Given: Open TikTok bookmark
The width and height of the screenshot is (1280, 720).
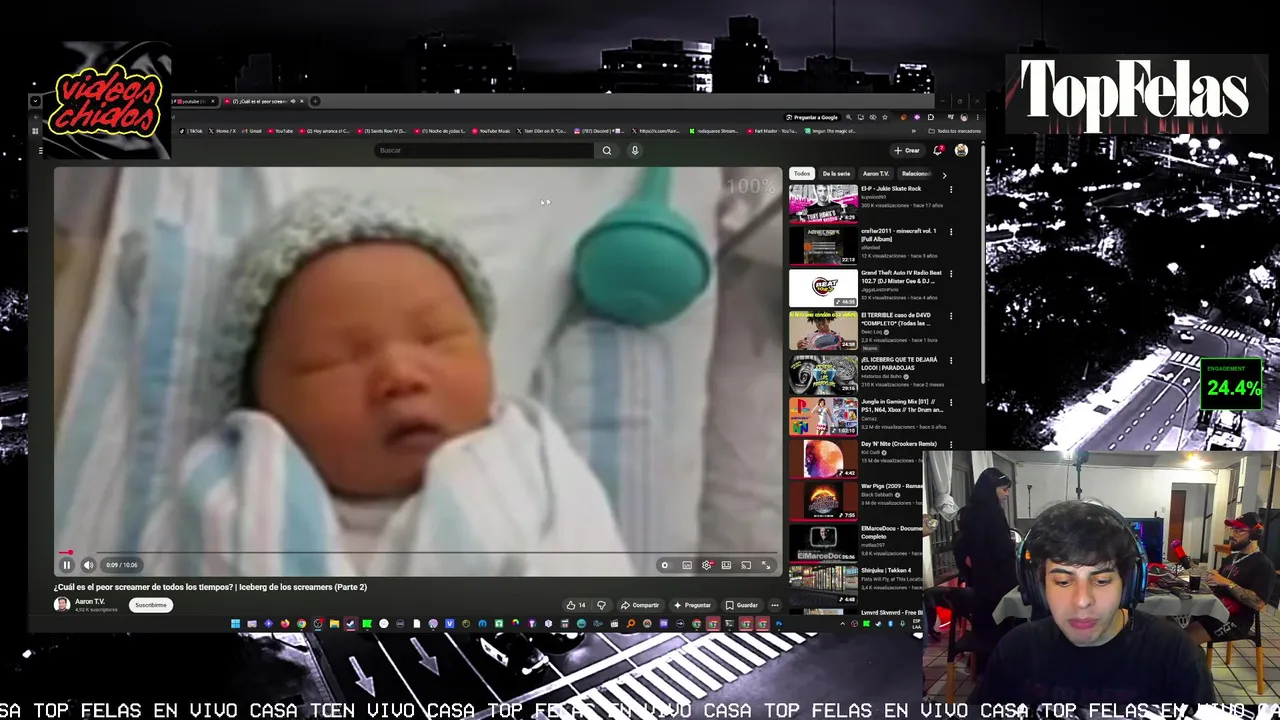Looking at the screenshot, I should (x=192, y=131).
